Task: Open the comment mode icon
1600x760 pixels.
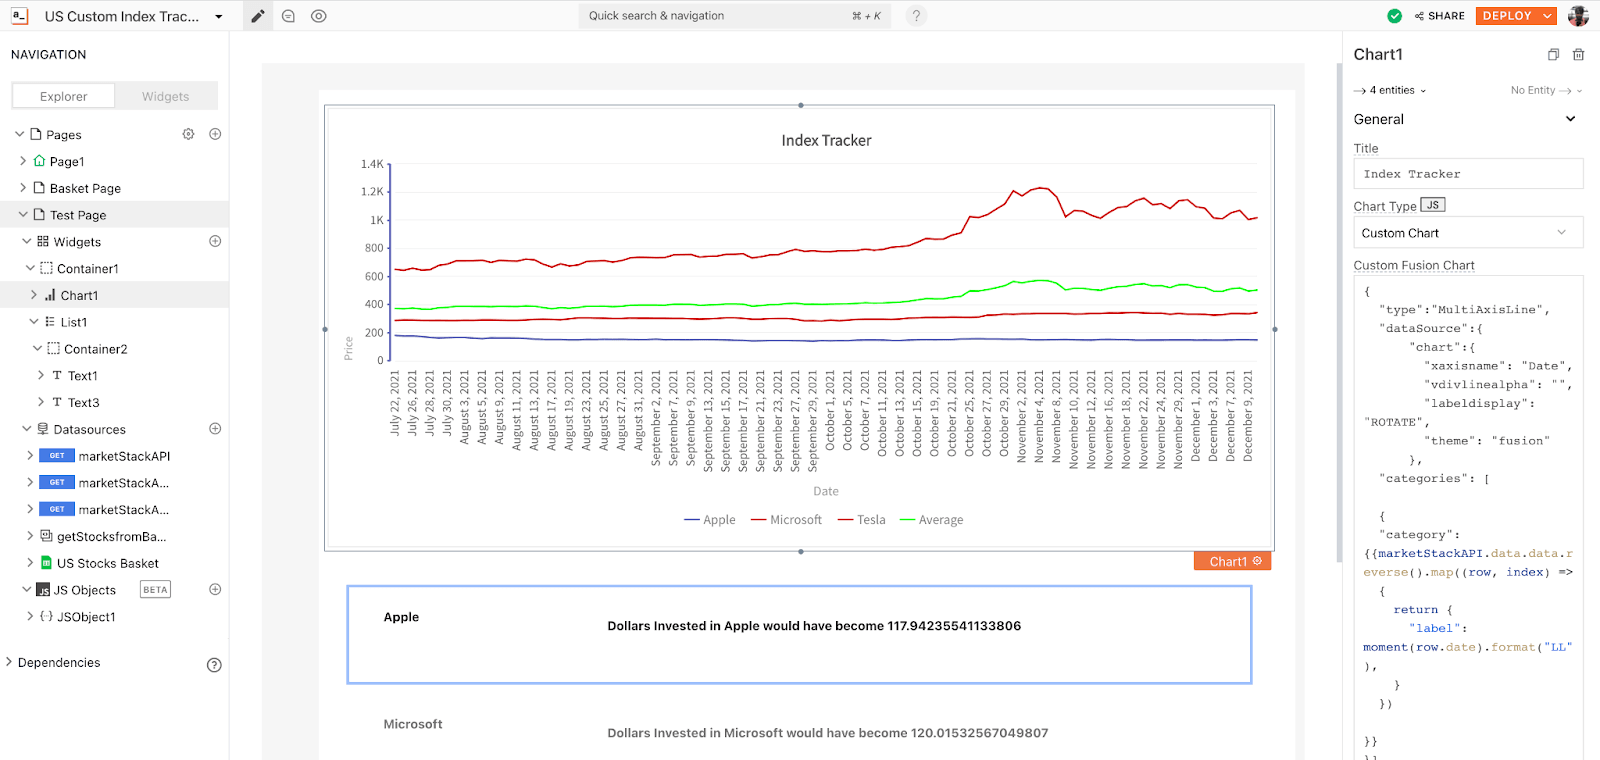Action: click(288, 16)
